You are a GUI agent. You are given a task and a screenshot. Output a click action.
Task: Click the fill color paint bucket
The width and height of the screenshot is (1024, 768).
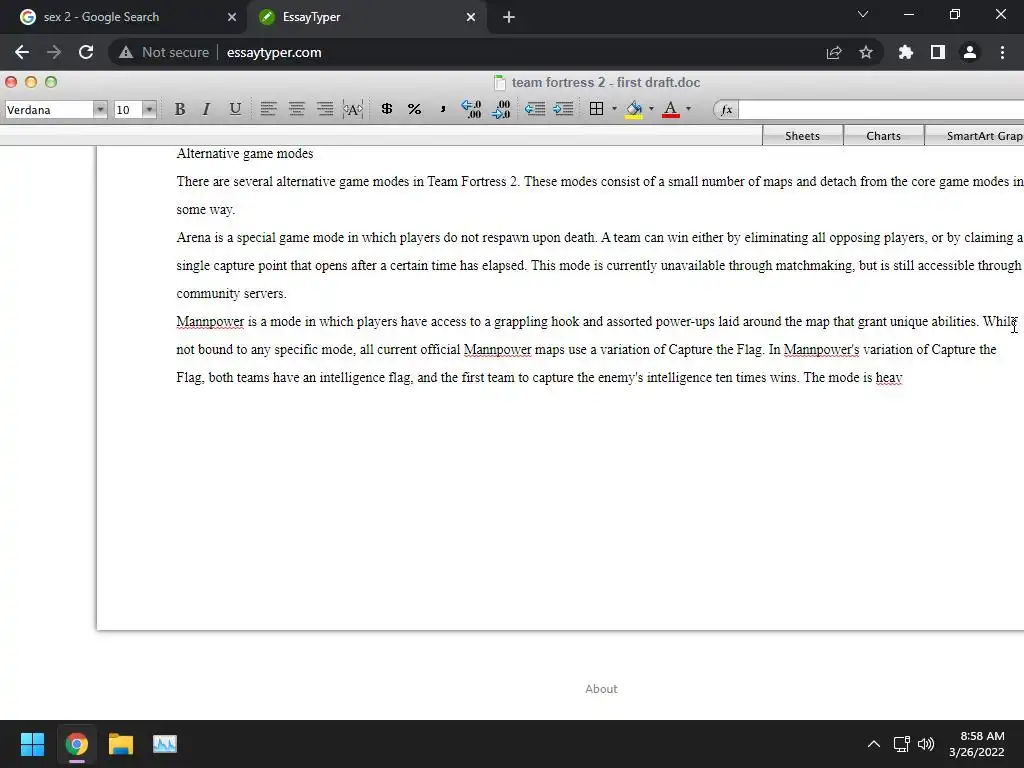[x=633, y=109]
